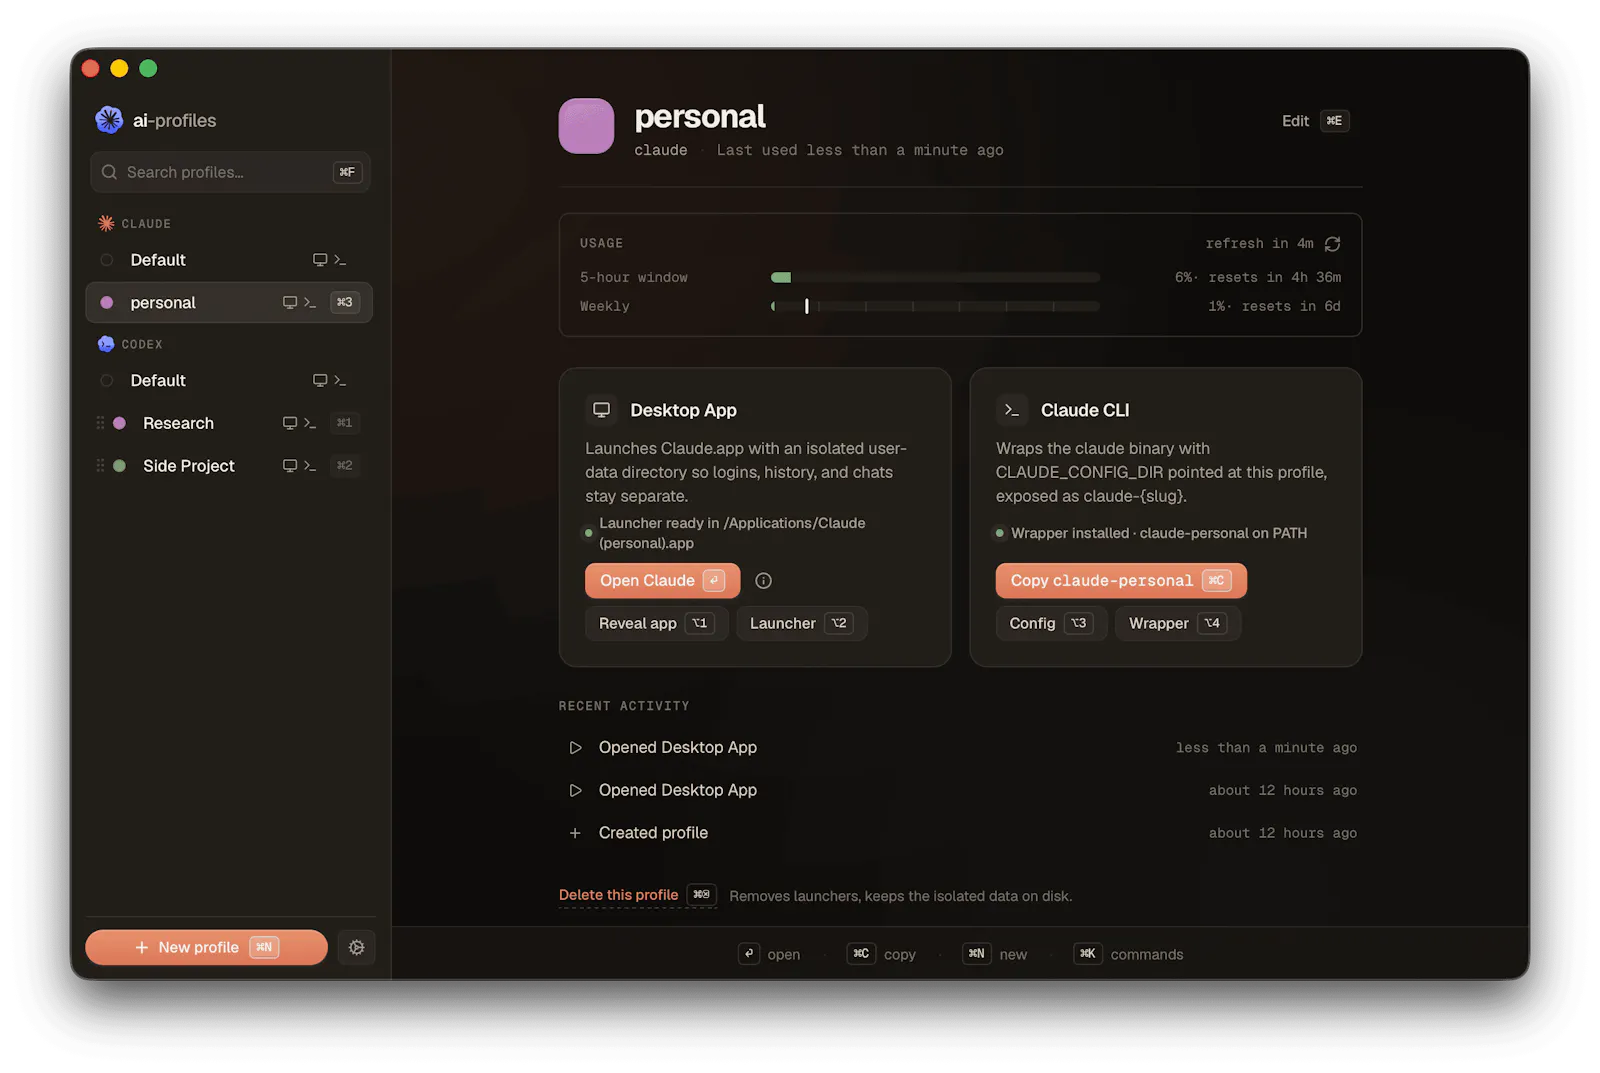Click the Config button
The image size is (1600, 1073).
(x=1051, y=623)
